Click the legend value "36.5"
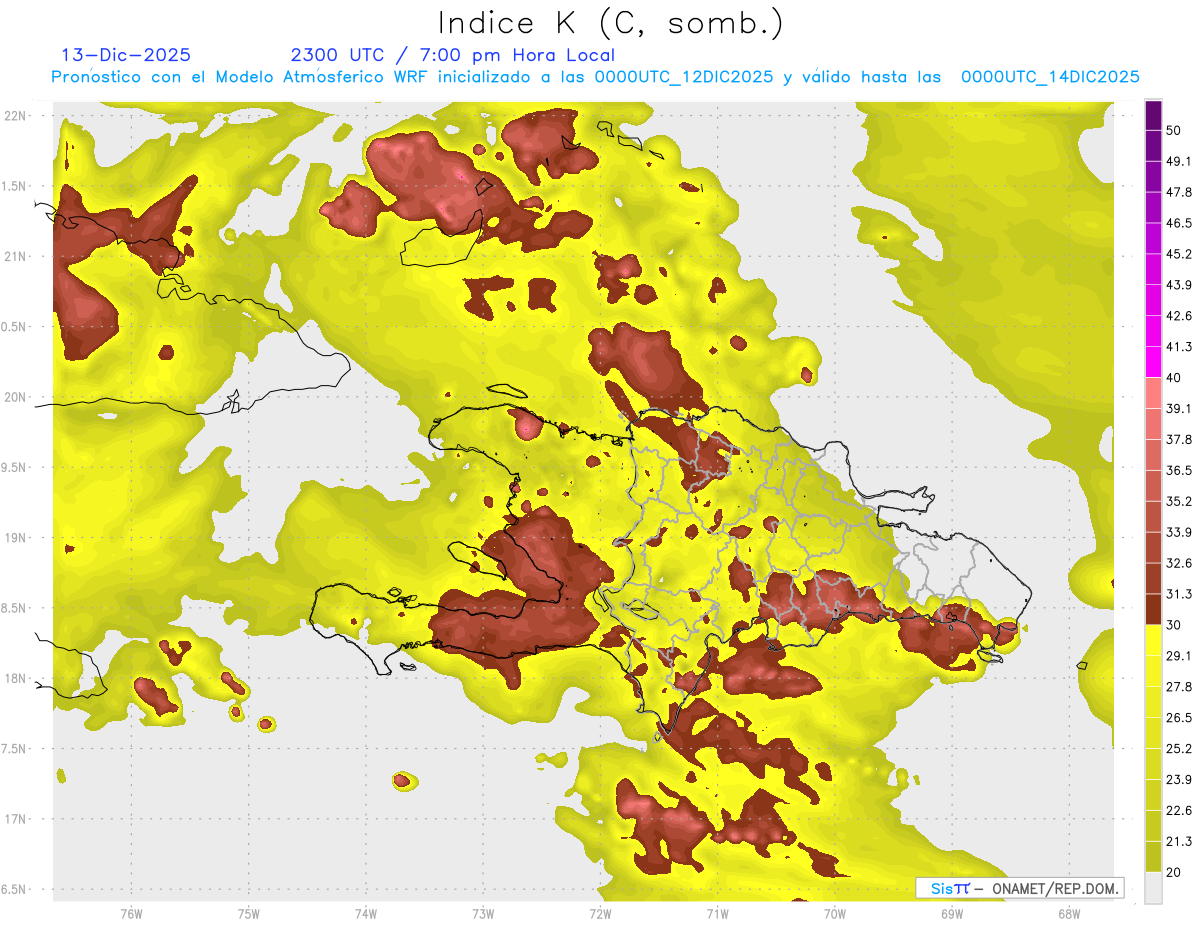The image size is (1200, 927). pos(1179,470)
